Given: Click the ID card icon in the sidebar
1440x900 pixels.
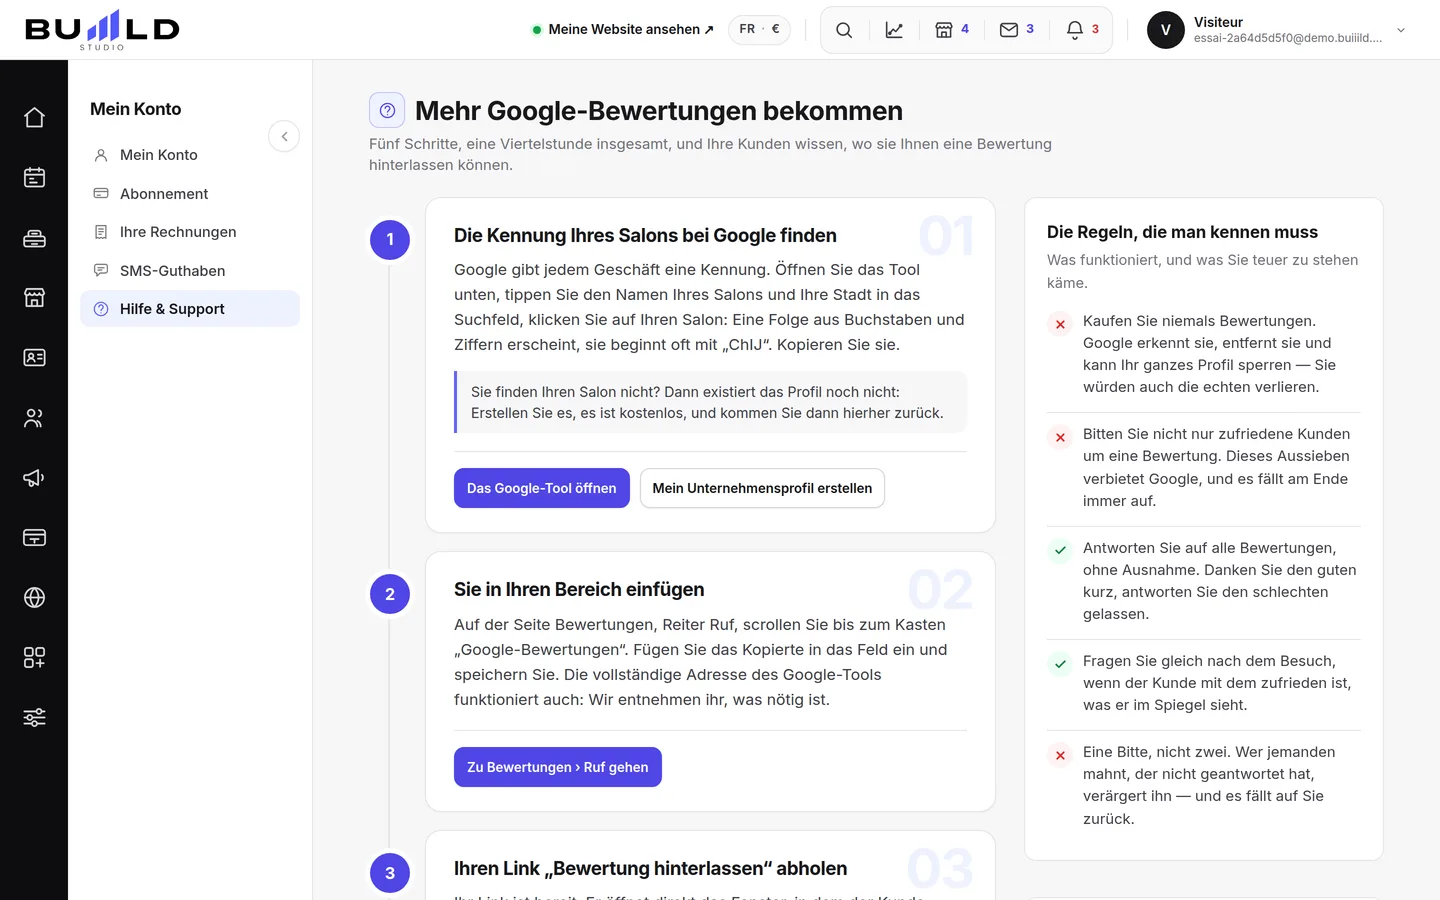Looking at the screenshot, I should click(x=34, y=358).
